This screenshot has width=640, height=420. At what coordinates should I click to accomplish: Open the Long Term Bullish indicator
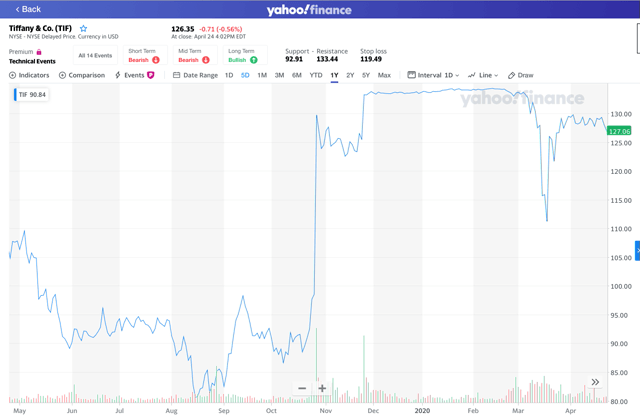(x=242, y=56)
